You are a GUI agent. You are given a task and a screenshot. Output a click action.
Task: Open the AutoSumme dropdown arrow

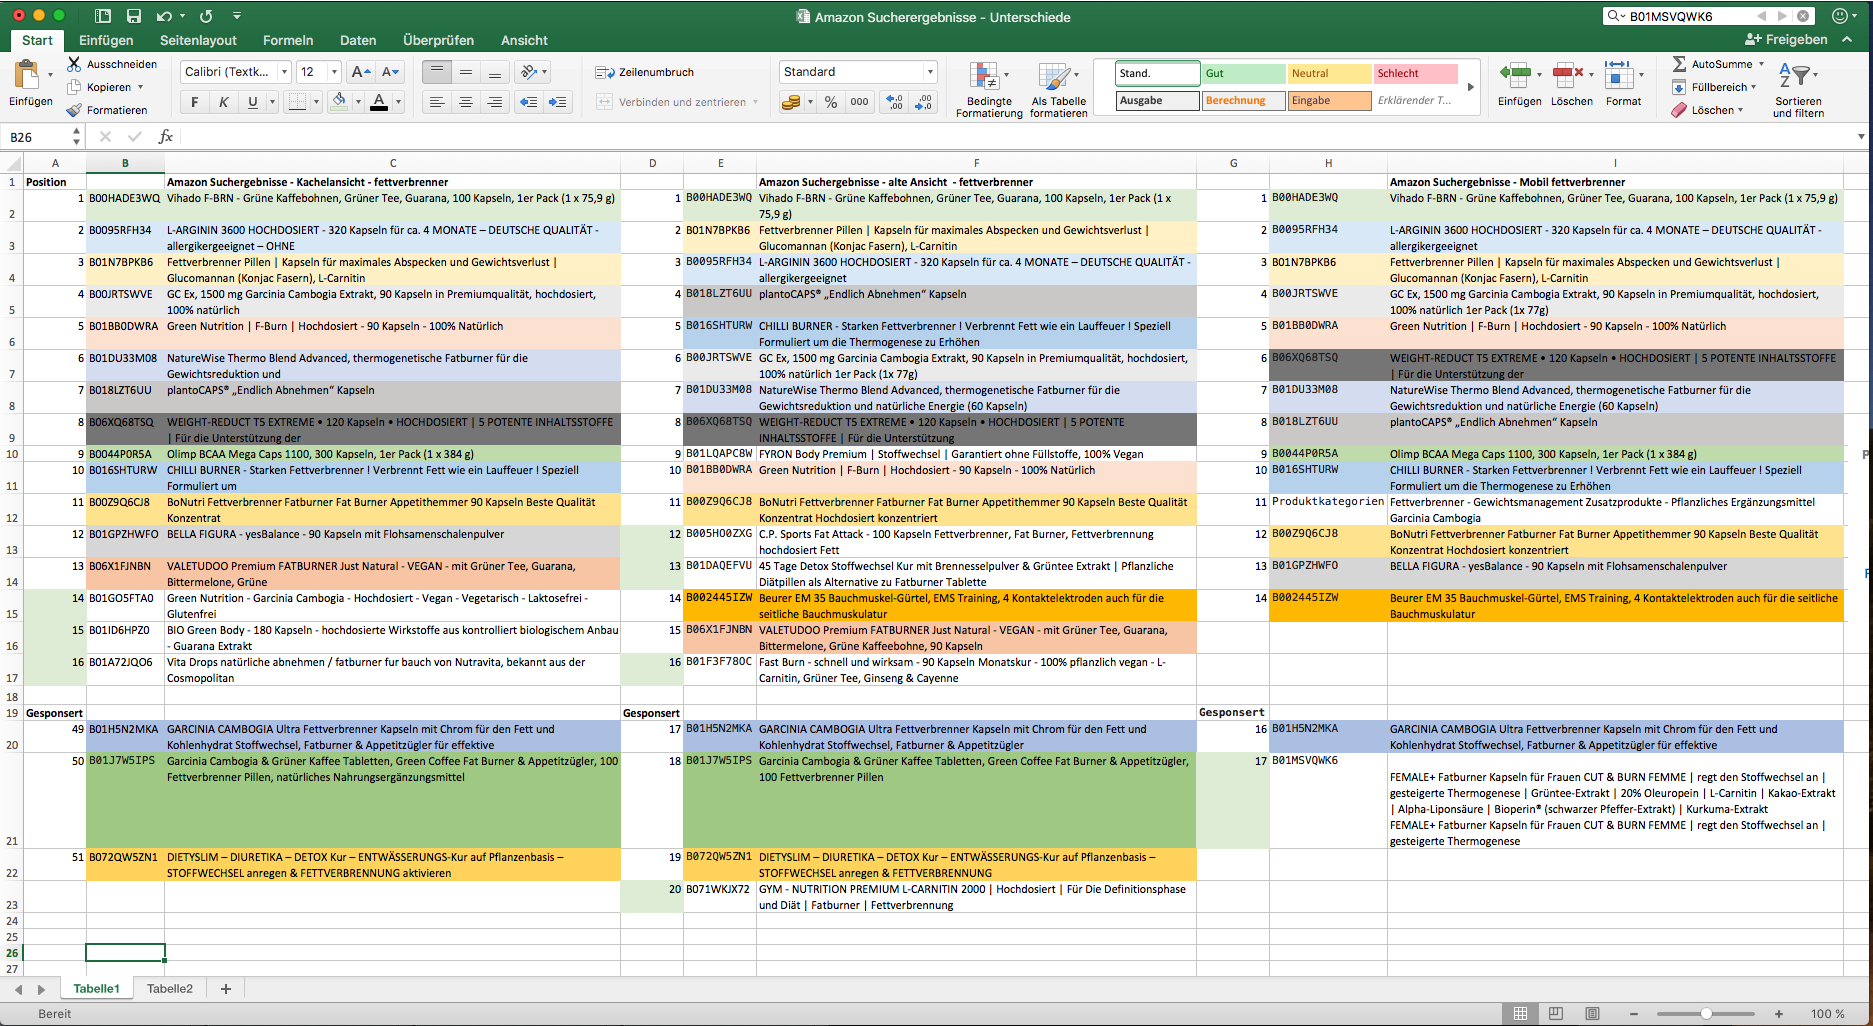[1761, 64]
